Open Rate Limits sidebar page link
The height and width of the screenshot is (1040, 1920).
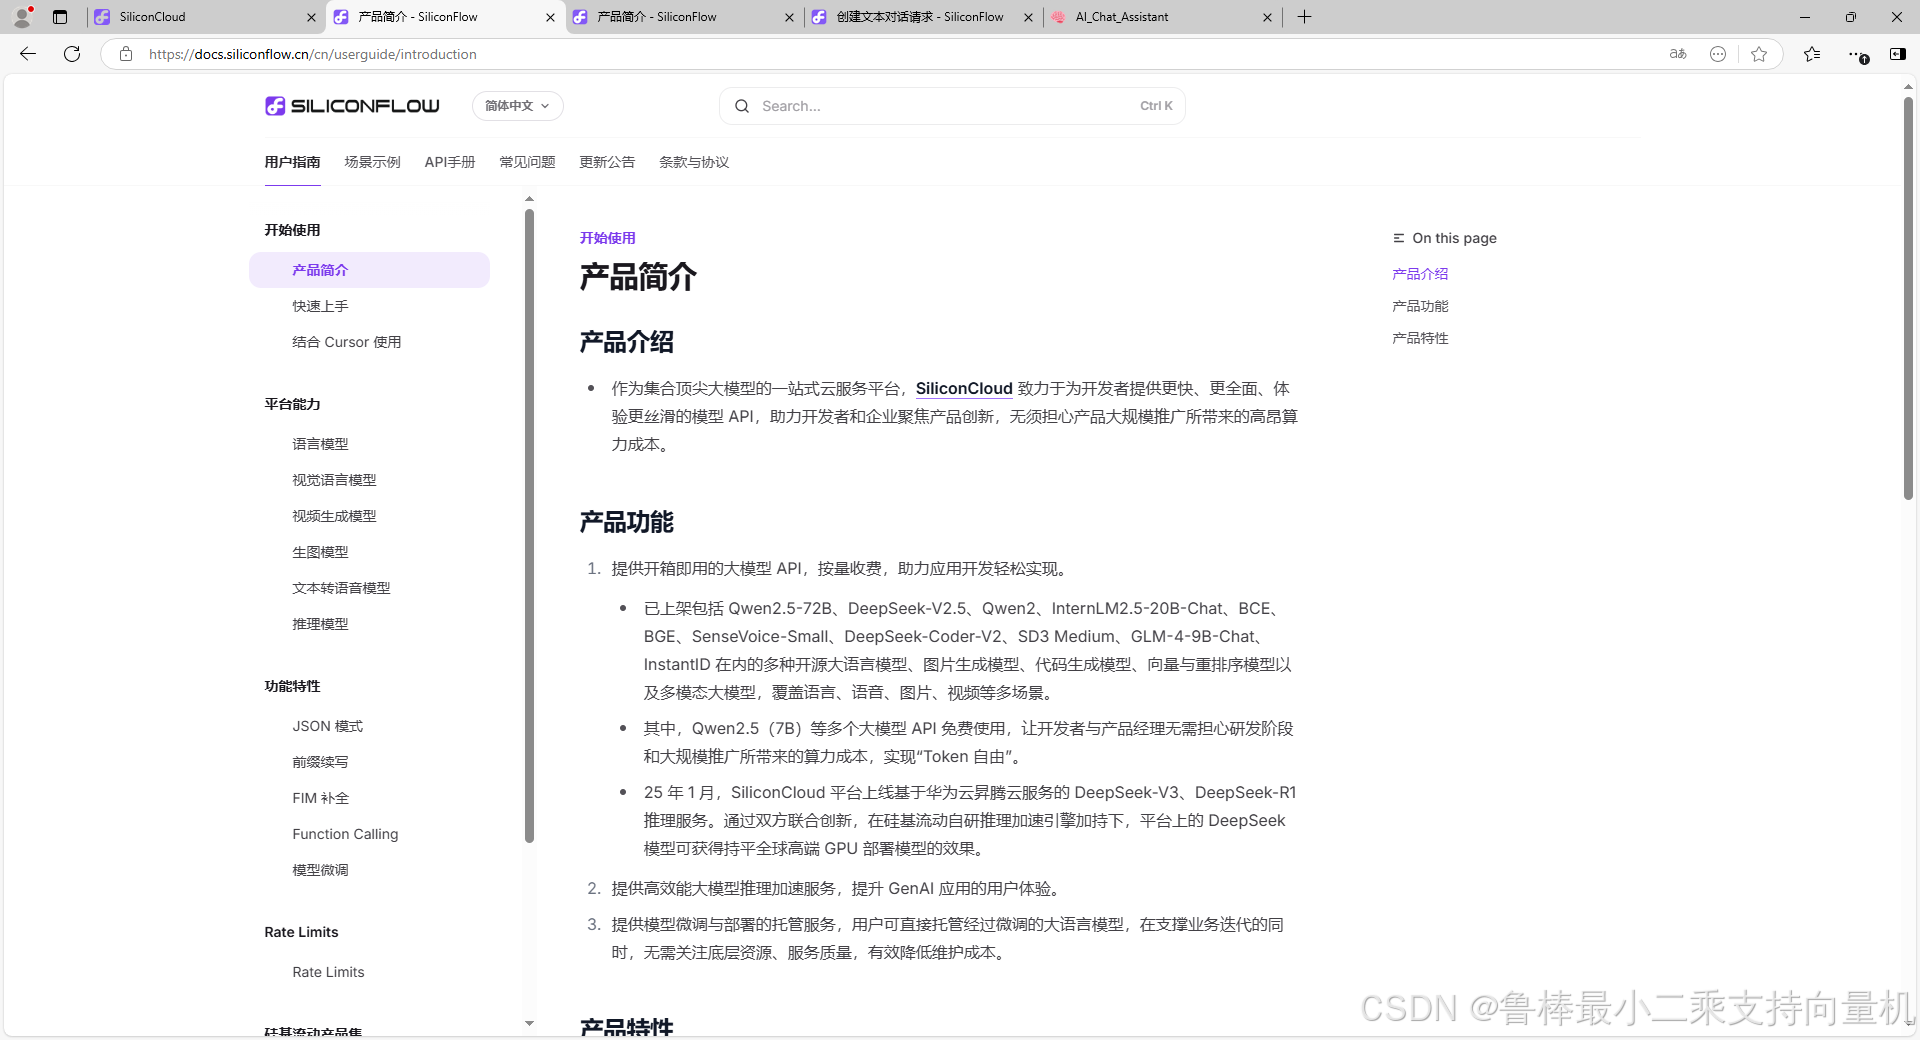point(328,972)
